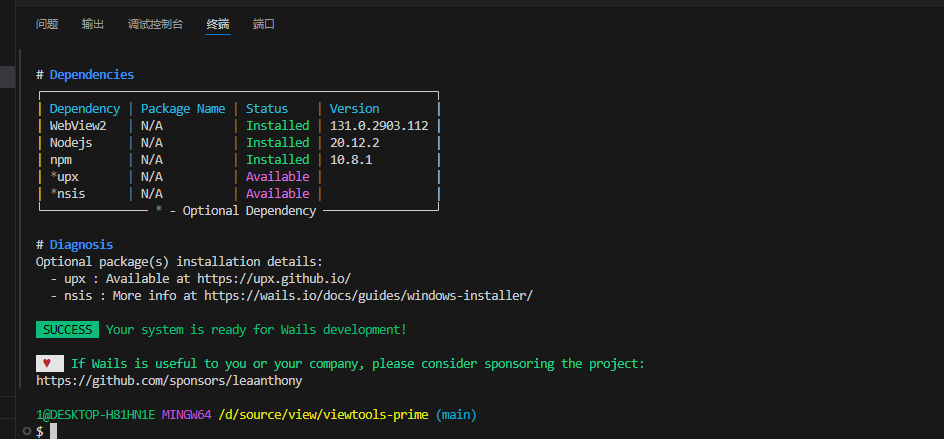Switch to the 问题 (Problems) tab
Viewport: 944px width, 439px height.
pos(47,24)
